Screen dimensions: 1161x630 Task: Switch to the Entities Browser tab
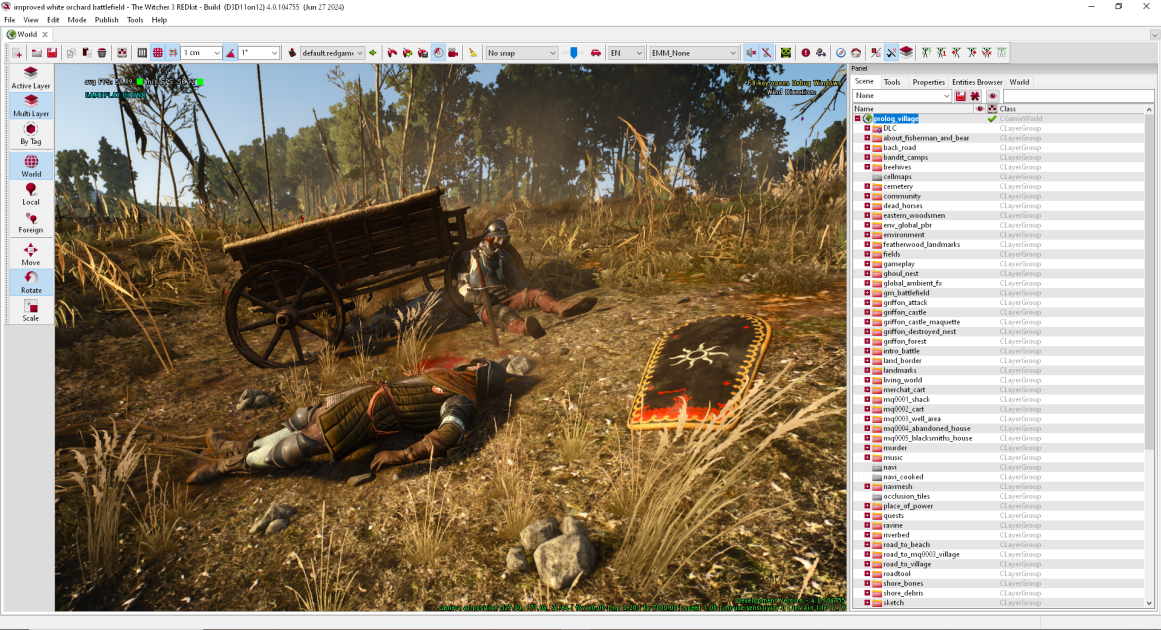[977, 82]
